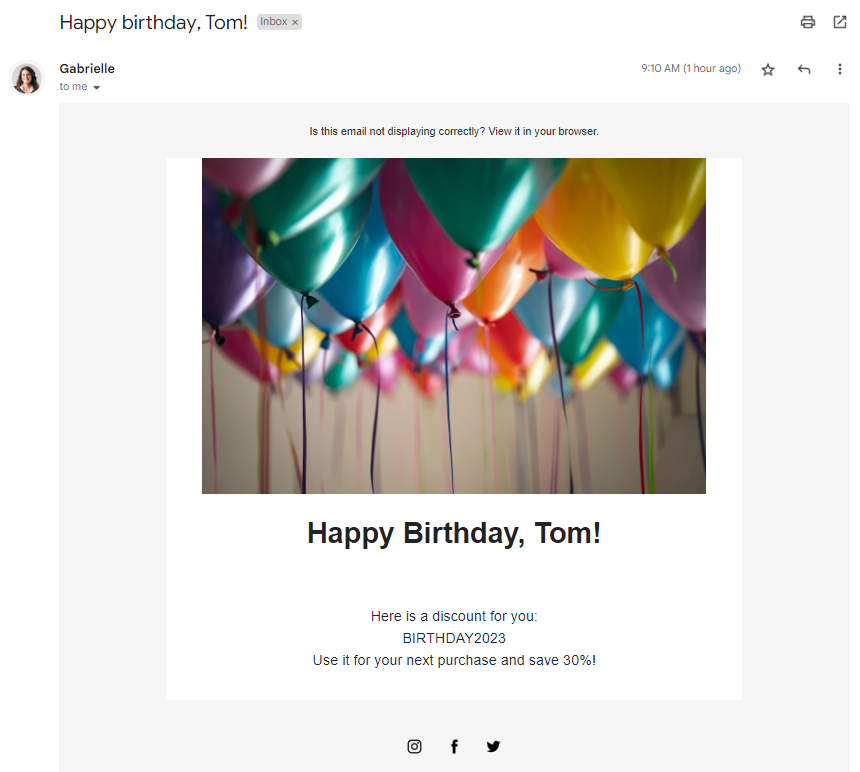Viewport: 860px width, 772px height.
Task: Reply to Gabrielle's email
Action: pos(804,69)
